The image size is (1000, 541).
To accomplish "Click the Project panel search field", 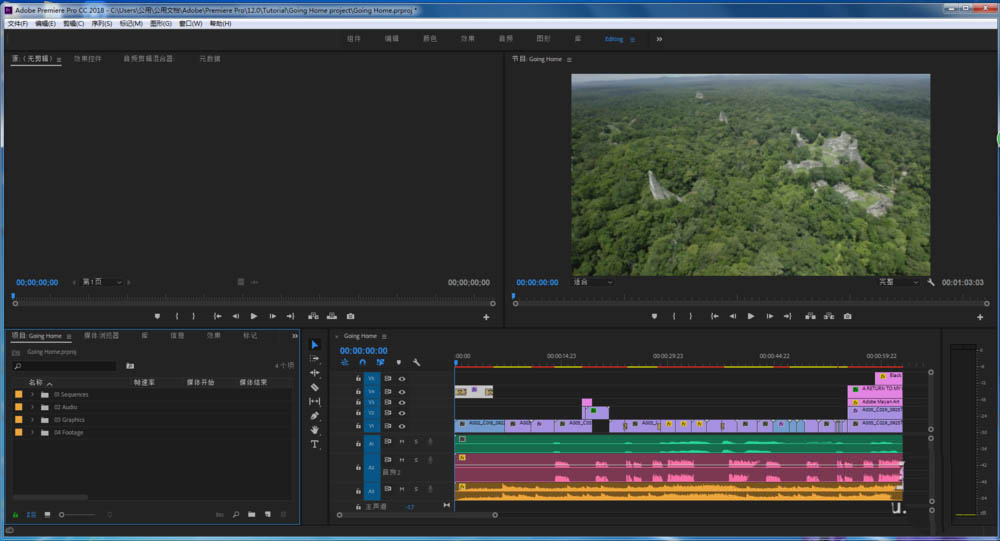I will pos(65,366).
